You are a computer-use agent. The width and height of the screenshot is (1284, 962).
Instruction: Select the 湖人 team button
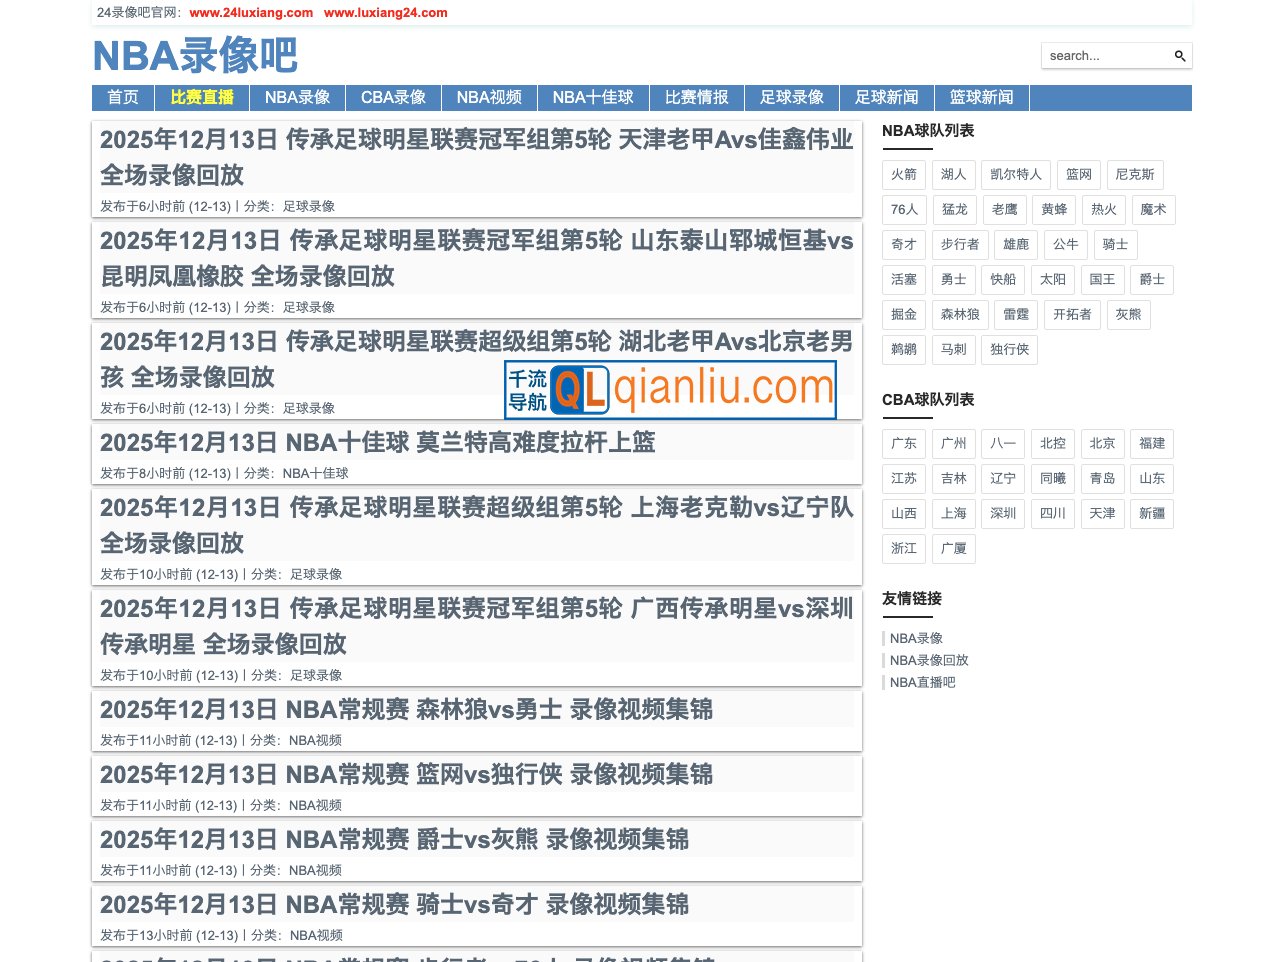953,174
